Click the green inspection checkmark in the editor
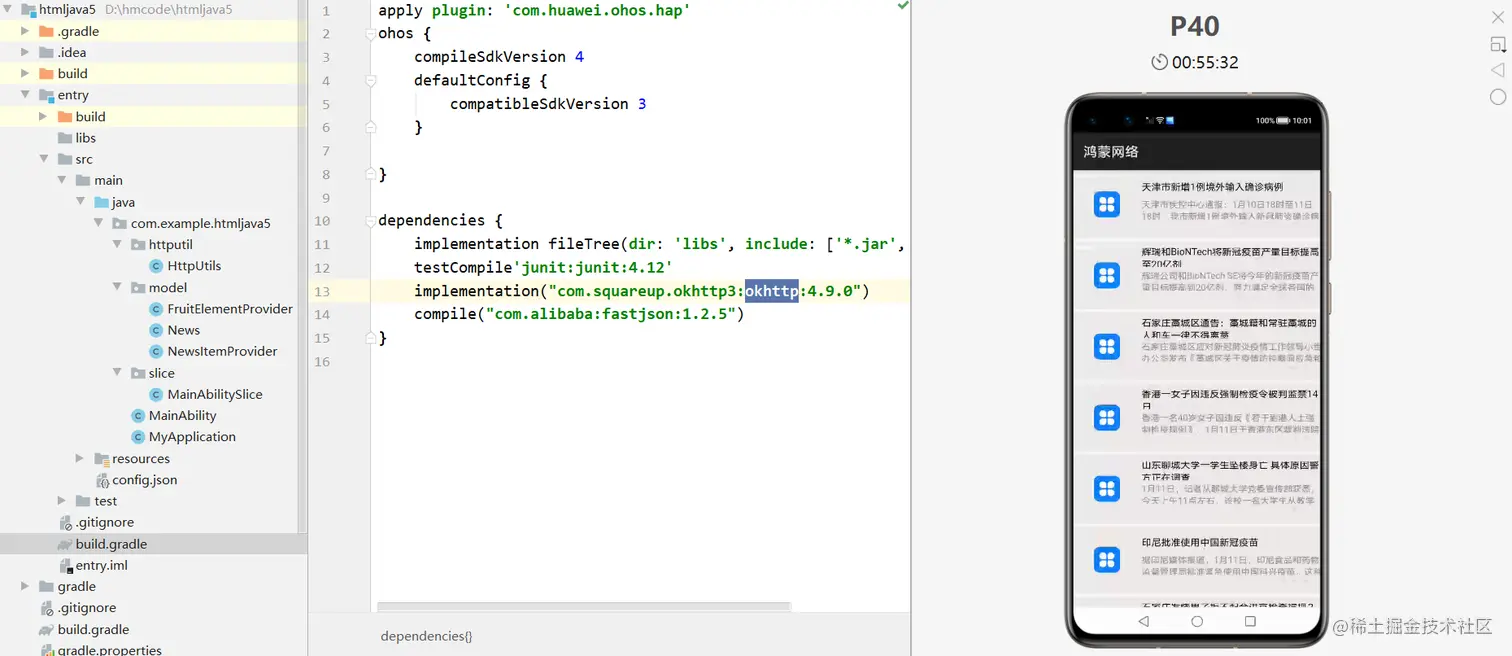This screenshot has height=656, width=1512. point(903,6)
